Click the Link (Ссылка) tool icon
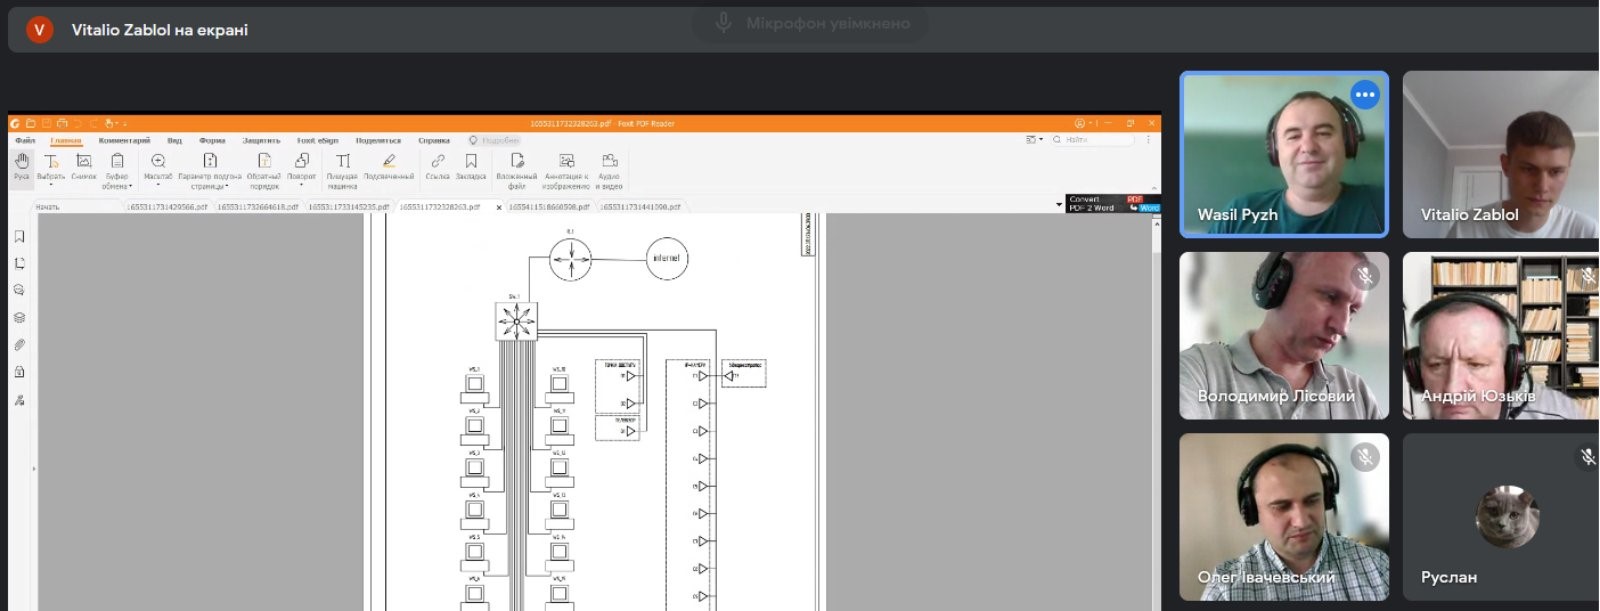The image size is (1600, 611). point(438,161)
